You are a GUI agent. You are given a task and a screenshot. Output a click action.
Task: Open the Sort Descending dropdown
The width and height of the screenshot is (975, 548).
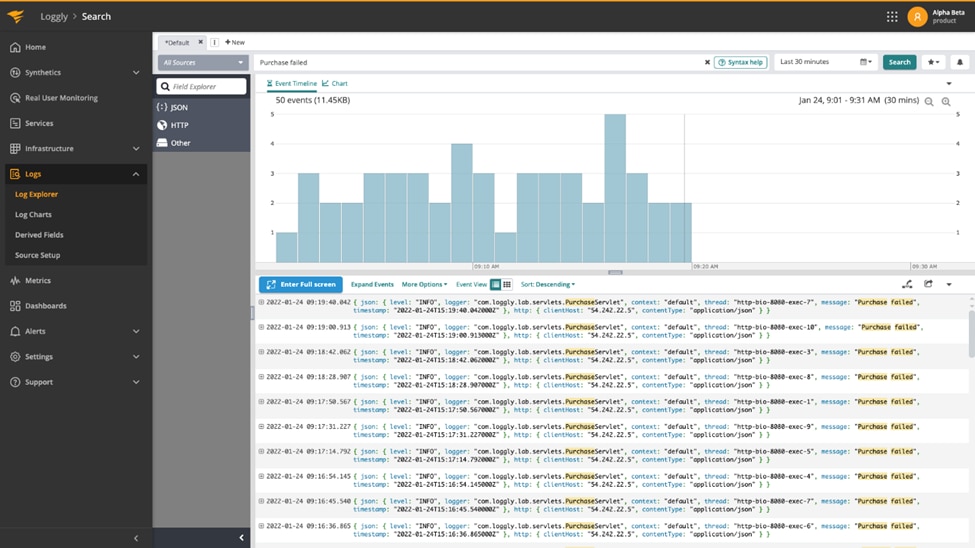tap(548, 285)
